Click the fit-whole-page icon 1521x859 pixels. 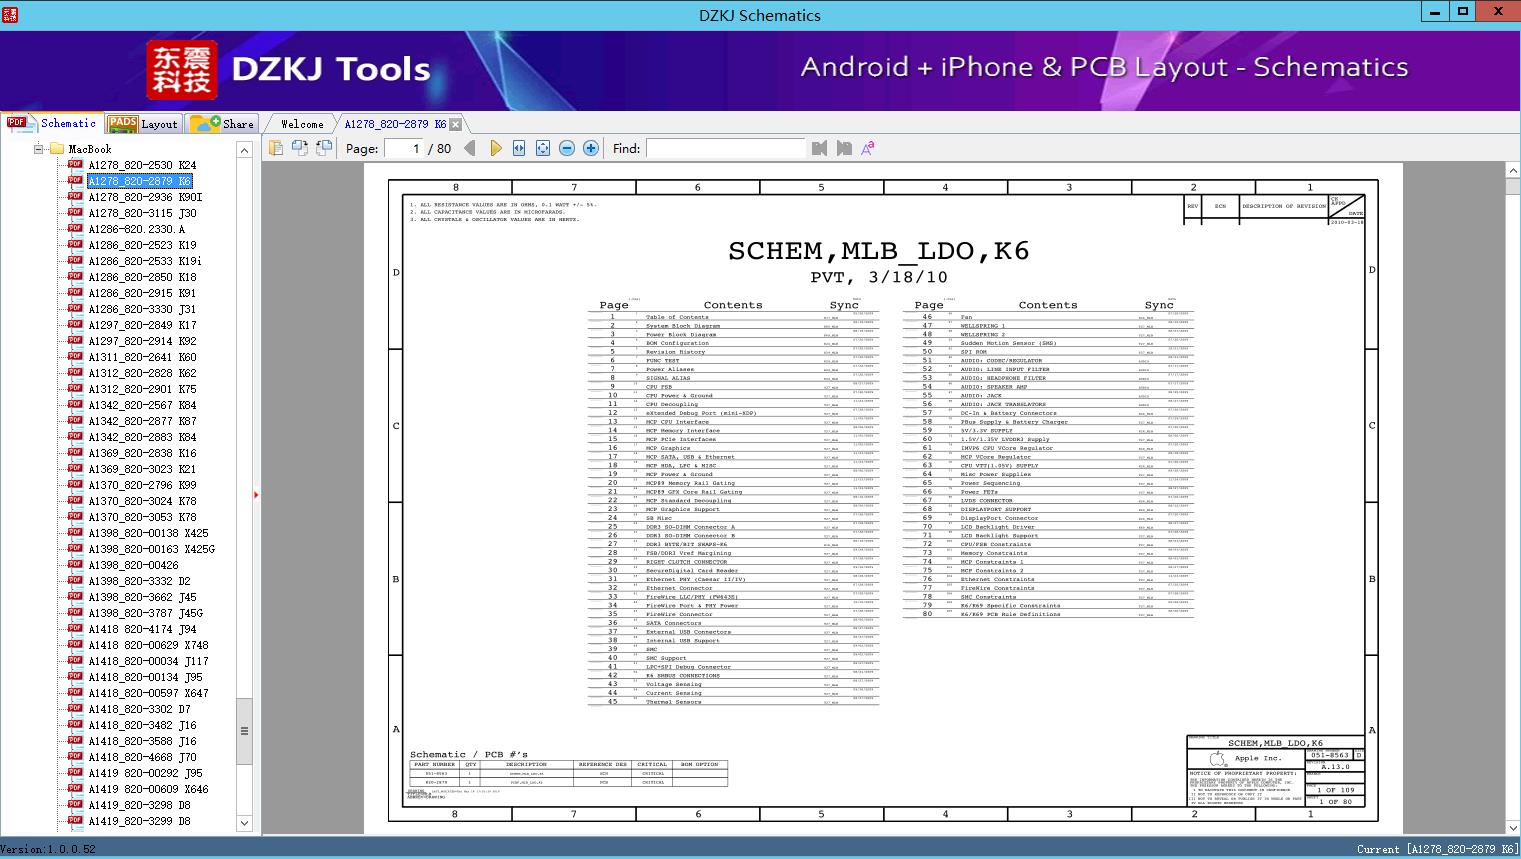pos(543,148)
